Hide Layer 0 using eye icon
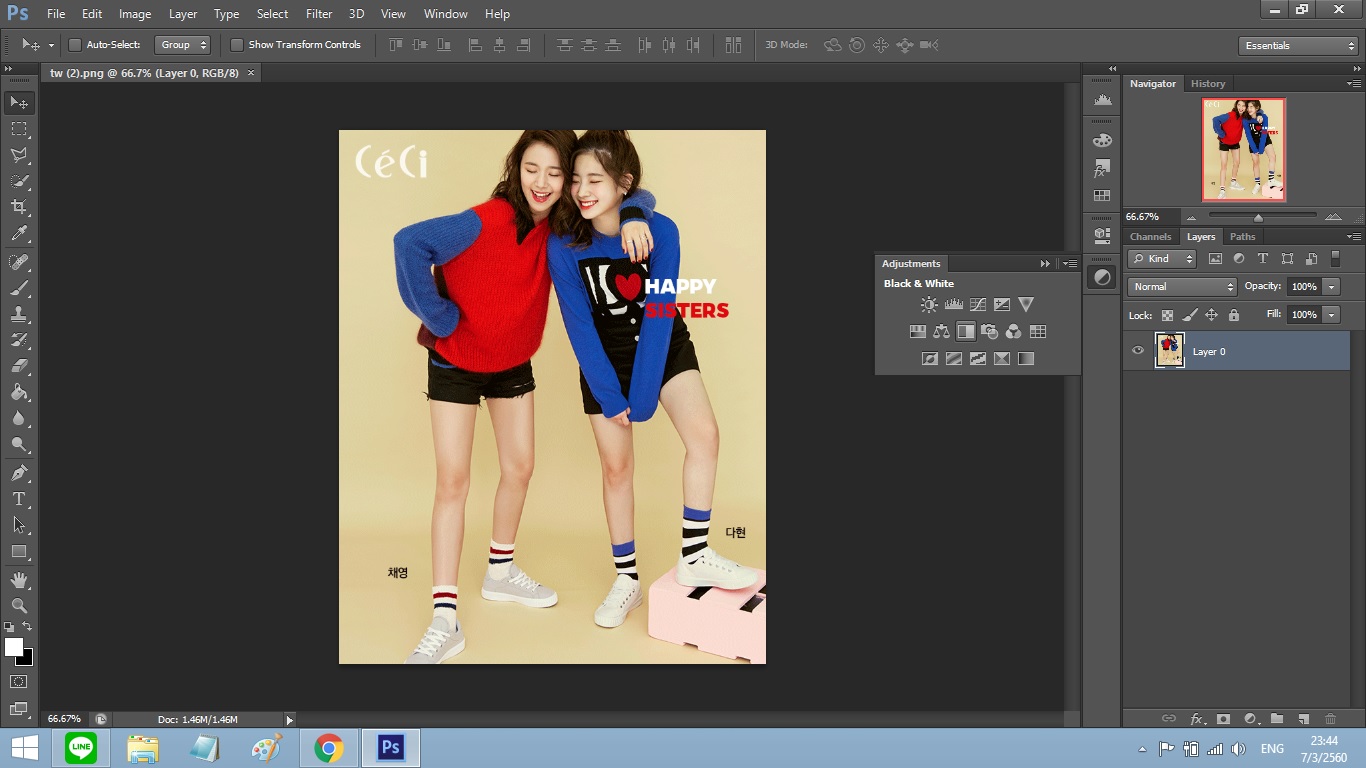Screen dimensions: 1366x768 pyautogui.click(x=1138, y=351)
